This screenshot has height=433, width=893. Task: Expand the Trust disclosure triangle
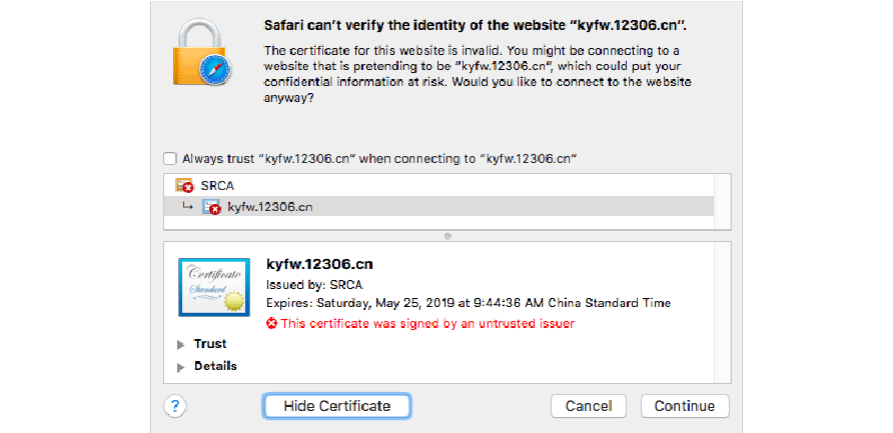coord(181,344)
